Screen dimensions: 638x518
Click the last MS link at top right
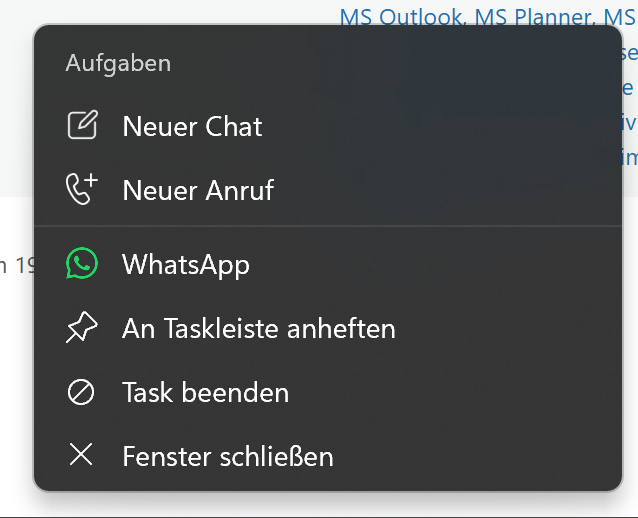(x=619, y=16)
